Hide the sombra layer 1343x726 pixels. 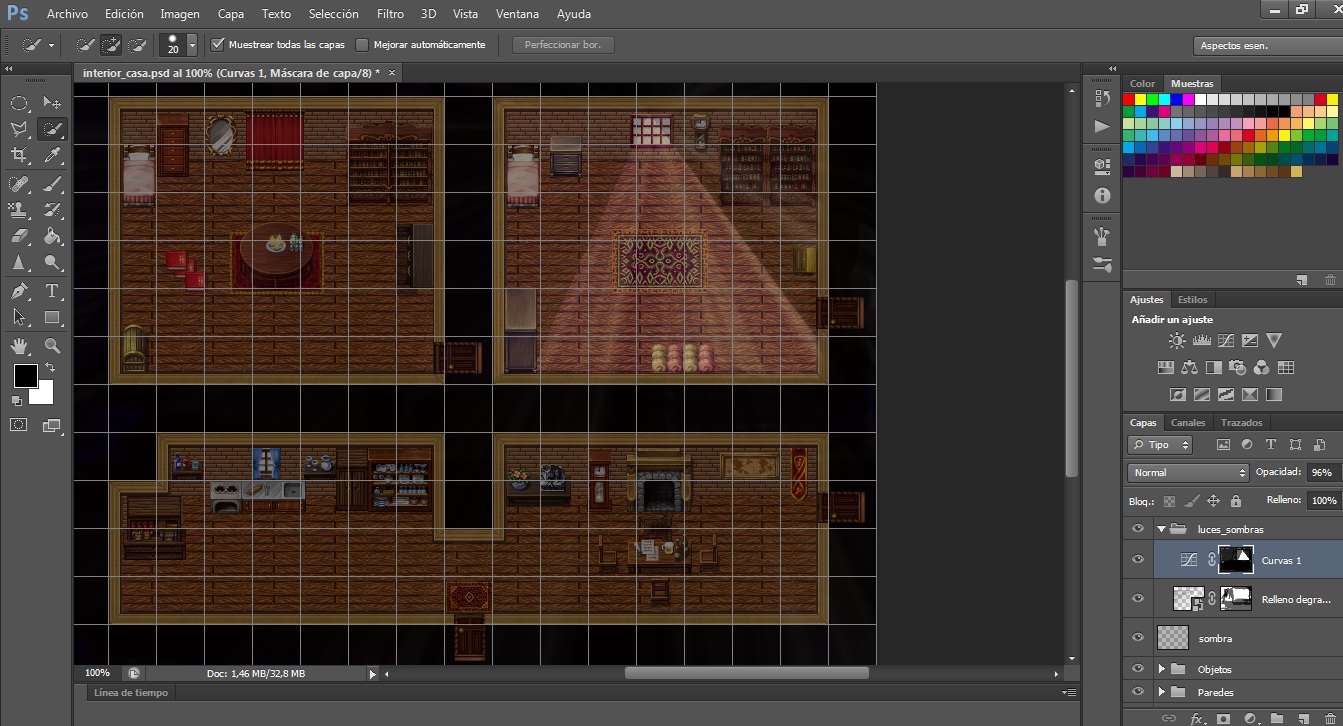coord(1137,637)
